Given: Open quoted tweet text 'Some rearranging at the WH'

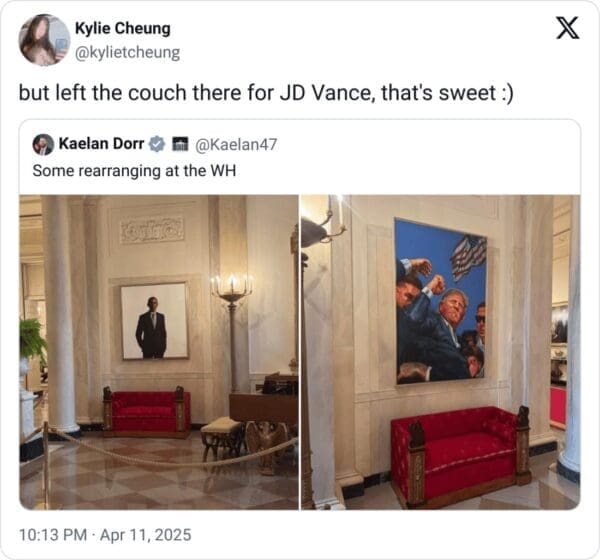Looking at the screenshot, I should click(134, 171).
